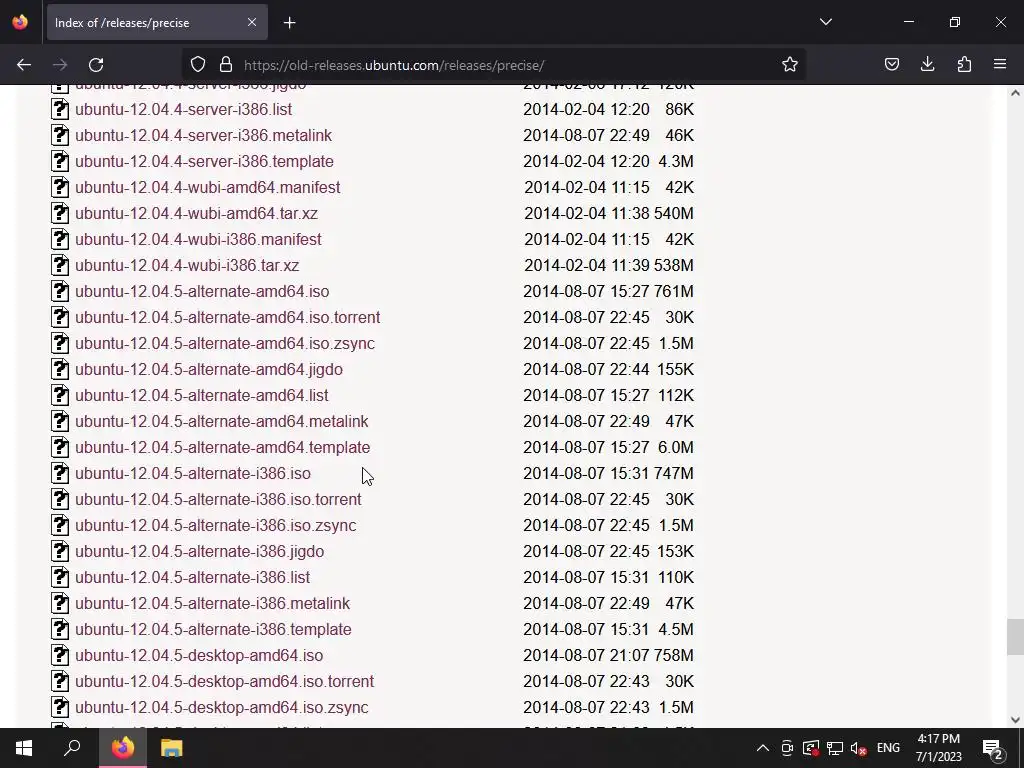Open ubuntu-12.04.5-alternate-amd64.template link
1024x768 pixels.
click(223, 447)
